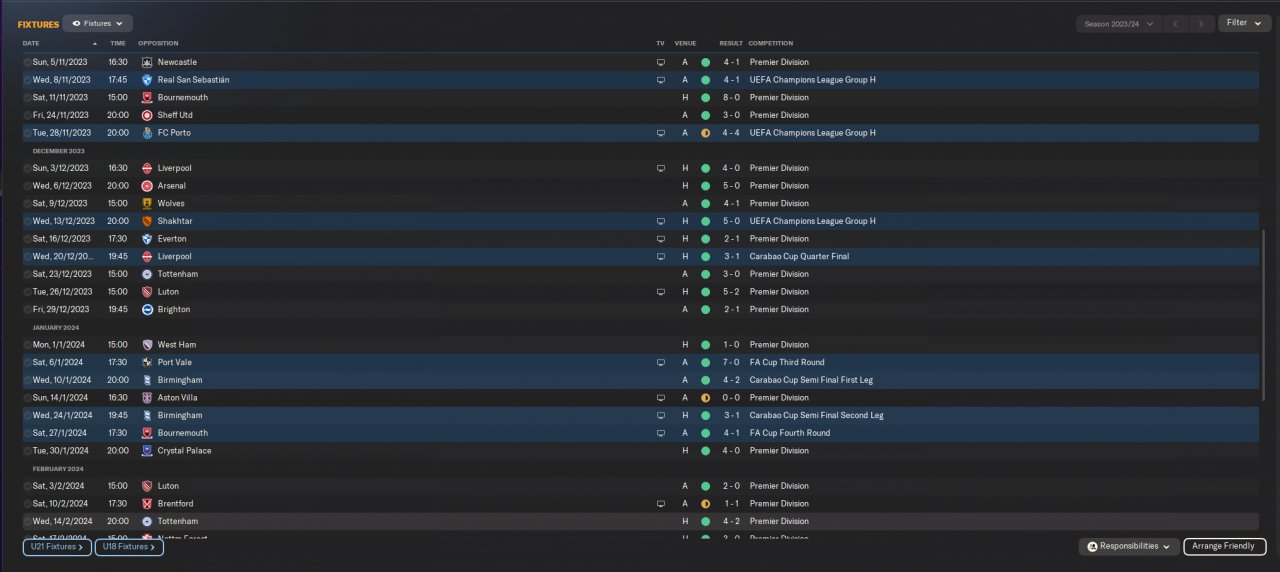Click the orange draw indicator for Aston Villa
The height and width of the screenshot is (572, 1280).
click(705, 398)
